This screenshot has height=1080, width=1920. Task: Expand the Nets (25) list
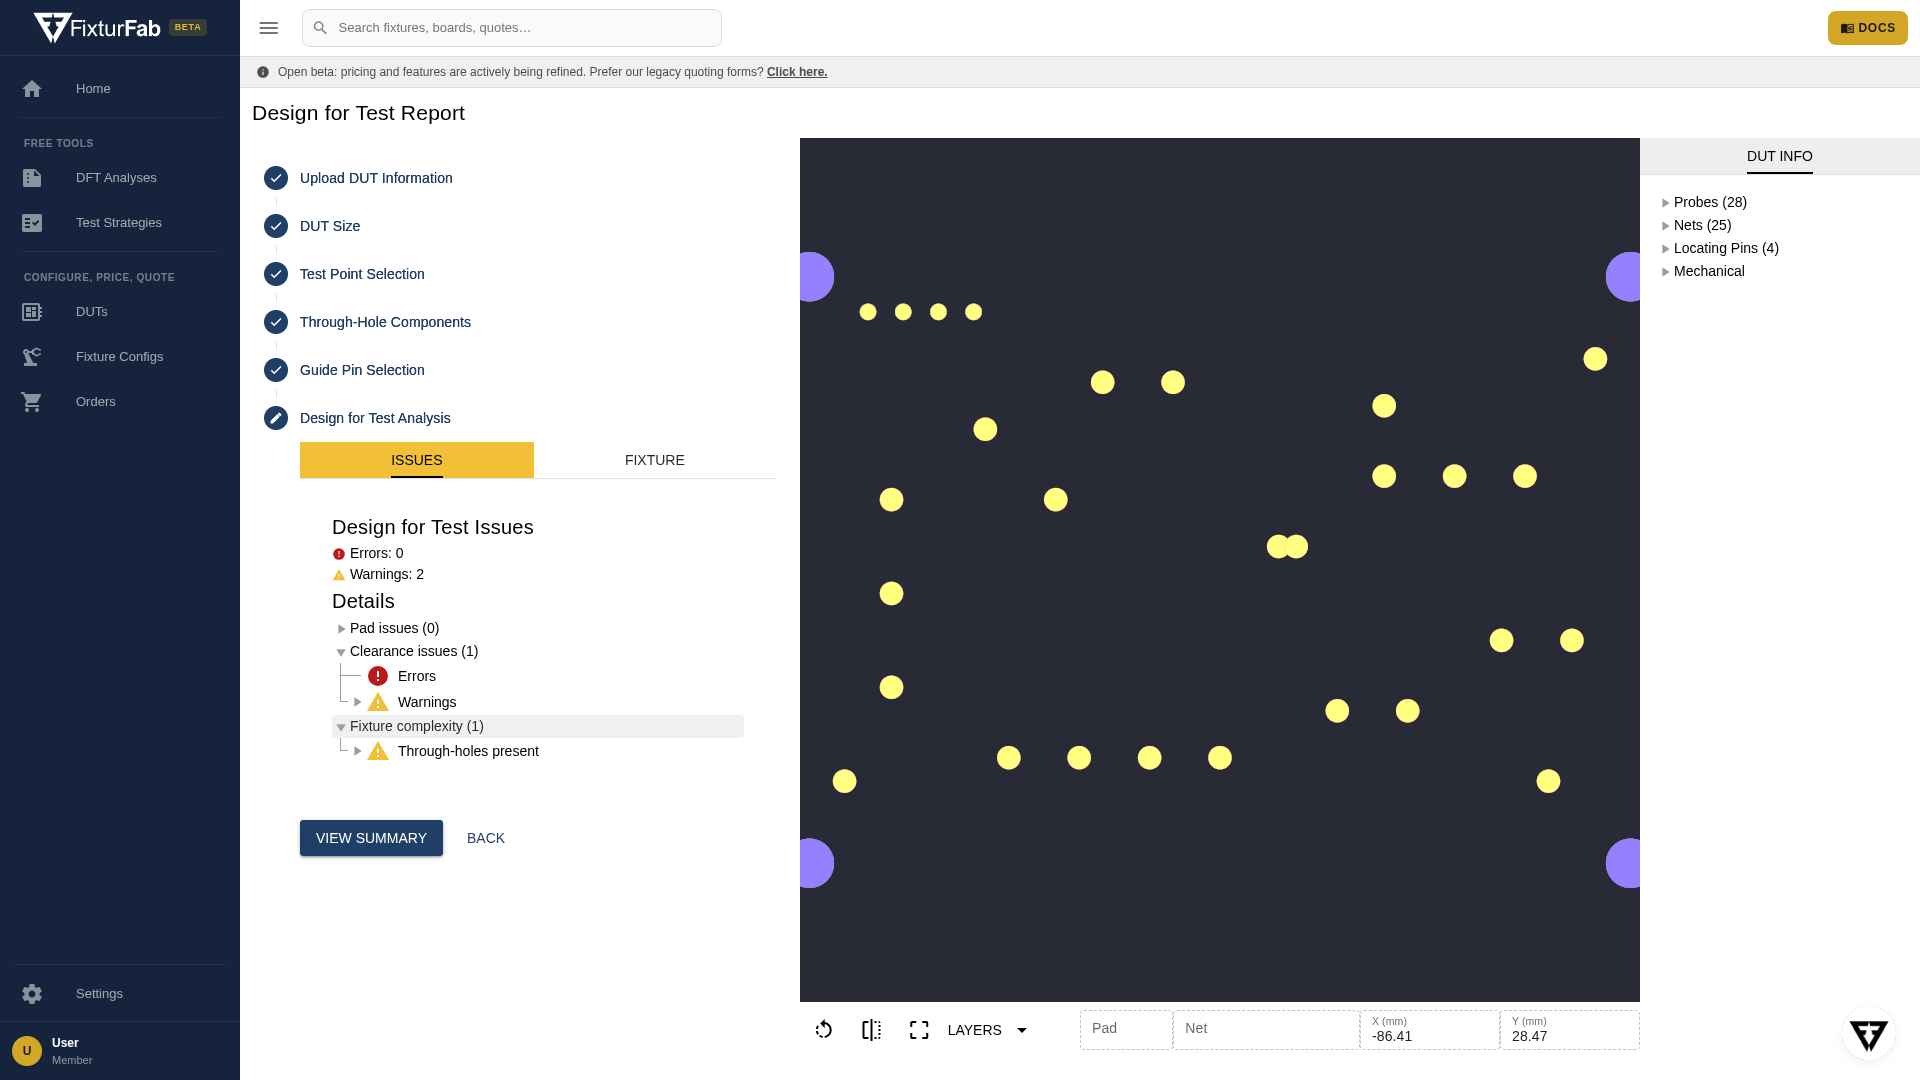(1666, 226)
